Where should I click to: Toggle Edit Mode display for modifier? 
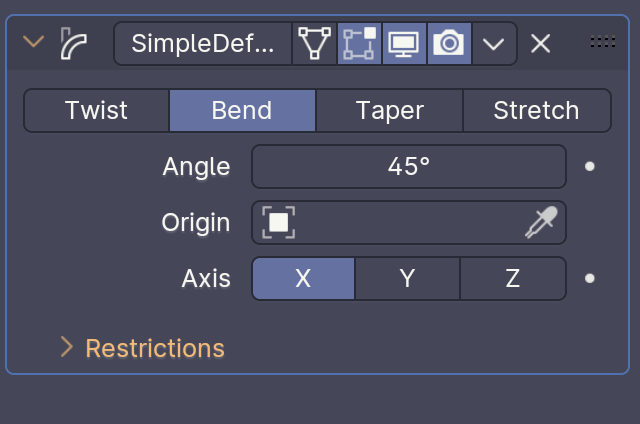coord(360,44)
